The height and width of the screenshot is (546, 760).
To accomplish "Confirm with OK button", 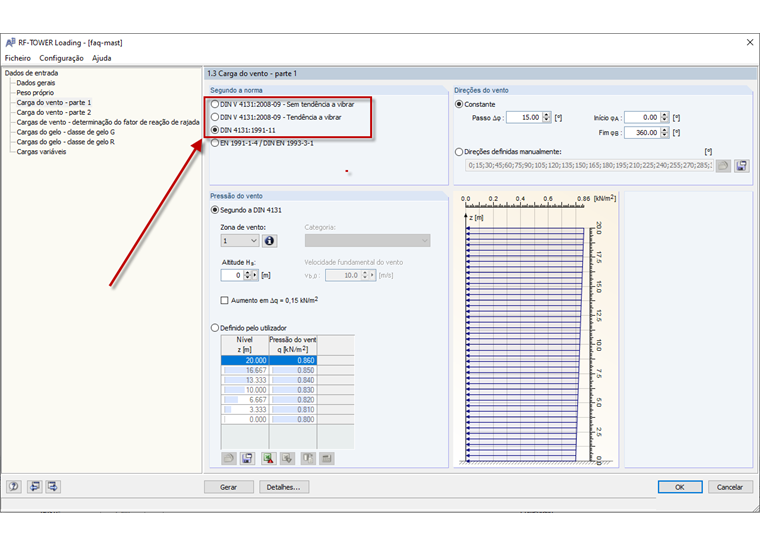I will 680,487.
